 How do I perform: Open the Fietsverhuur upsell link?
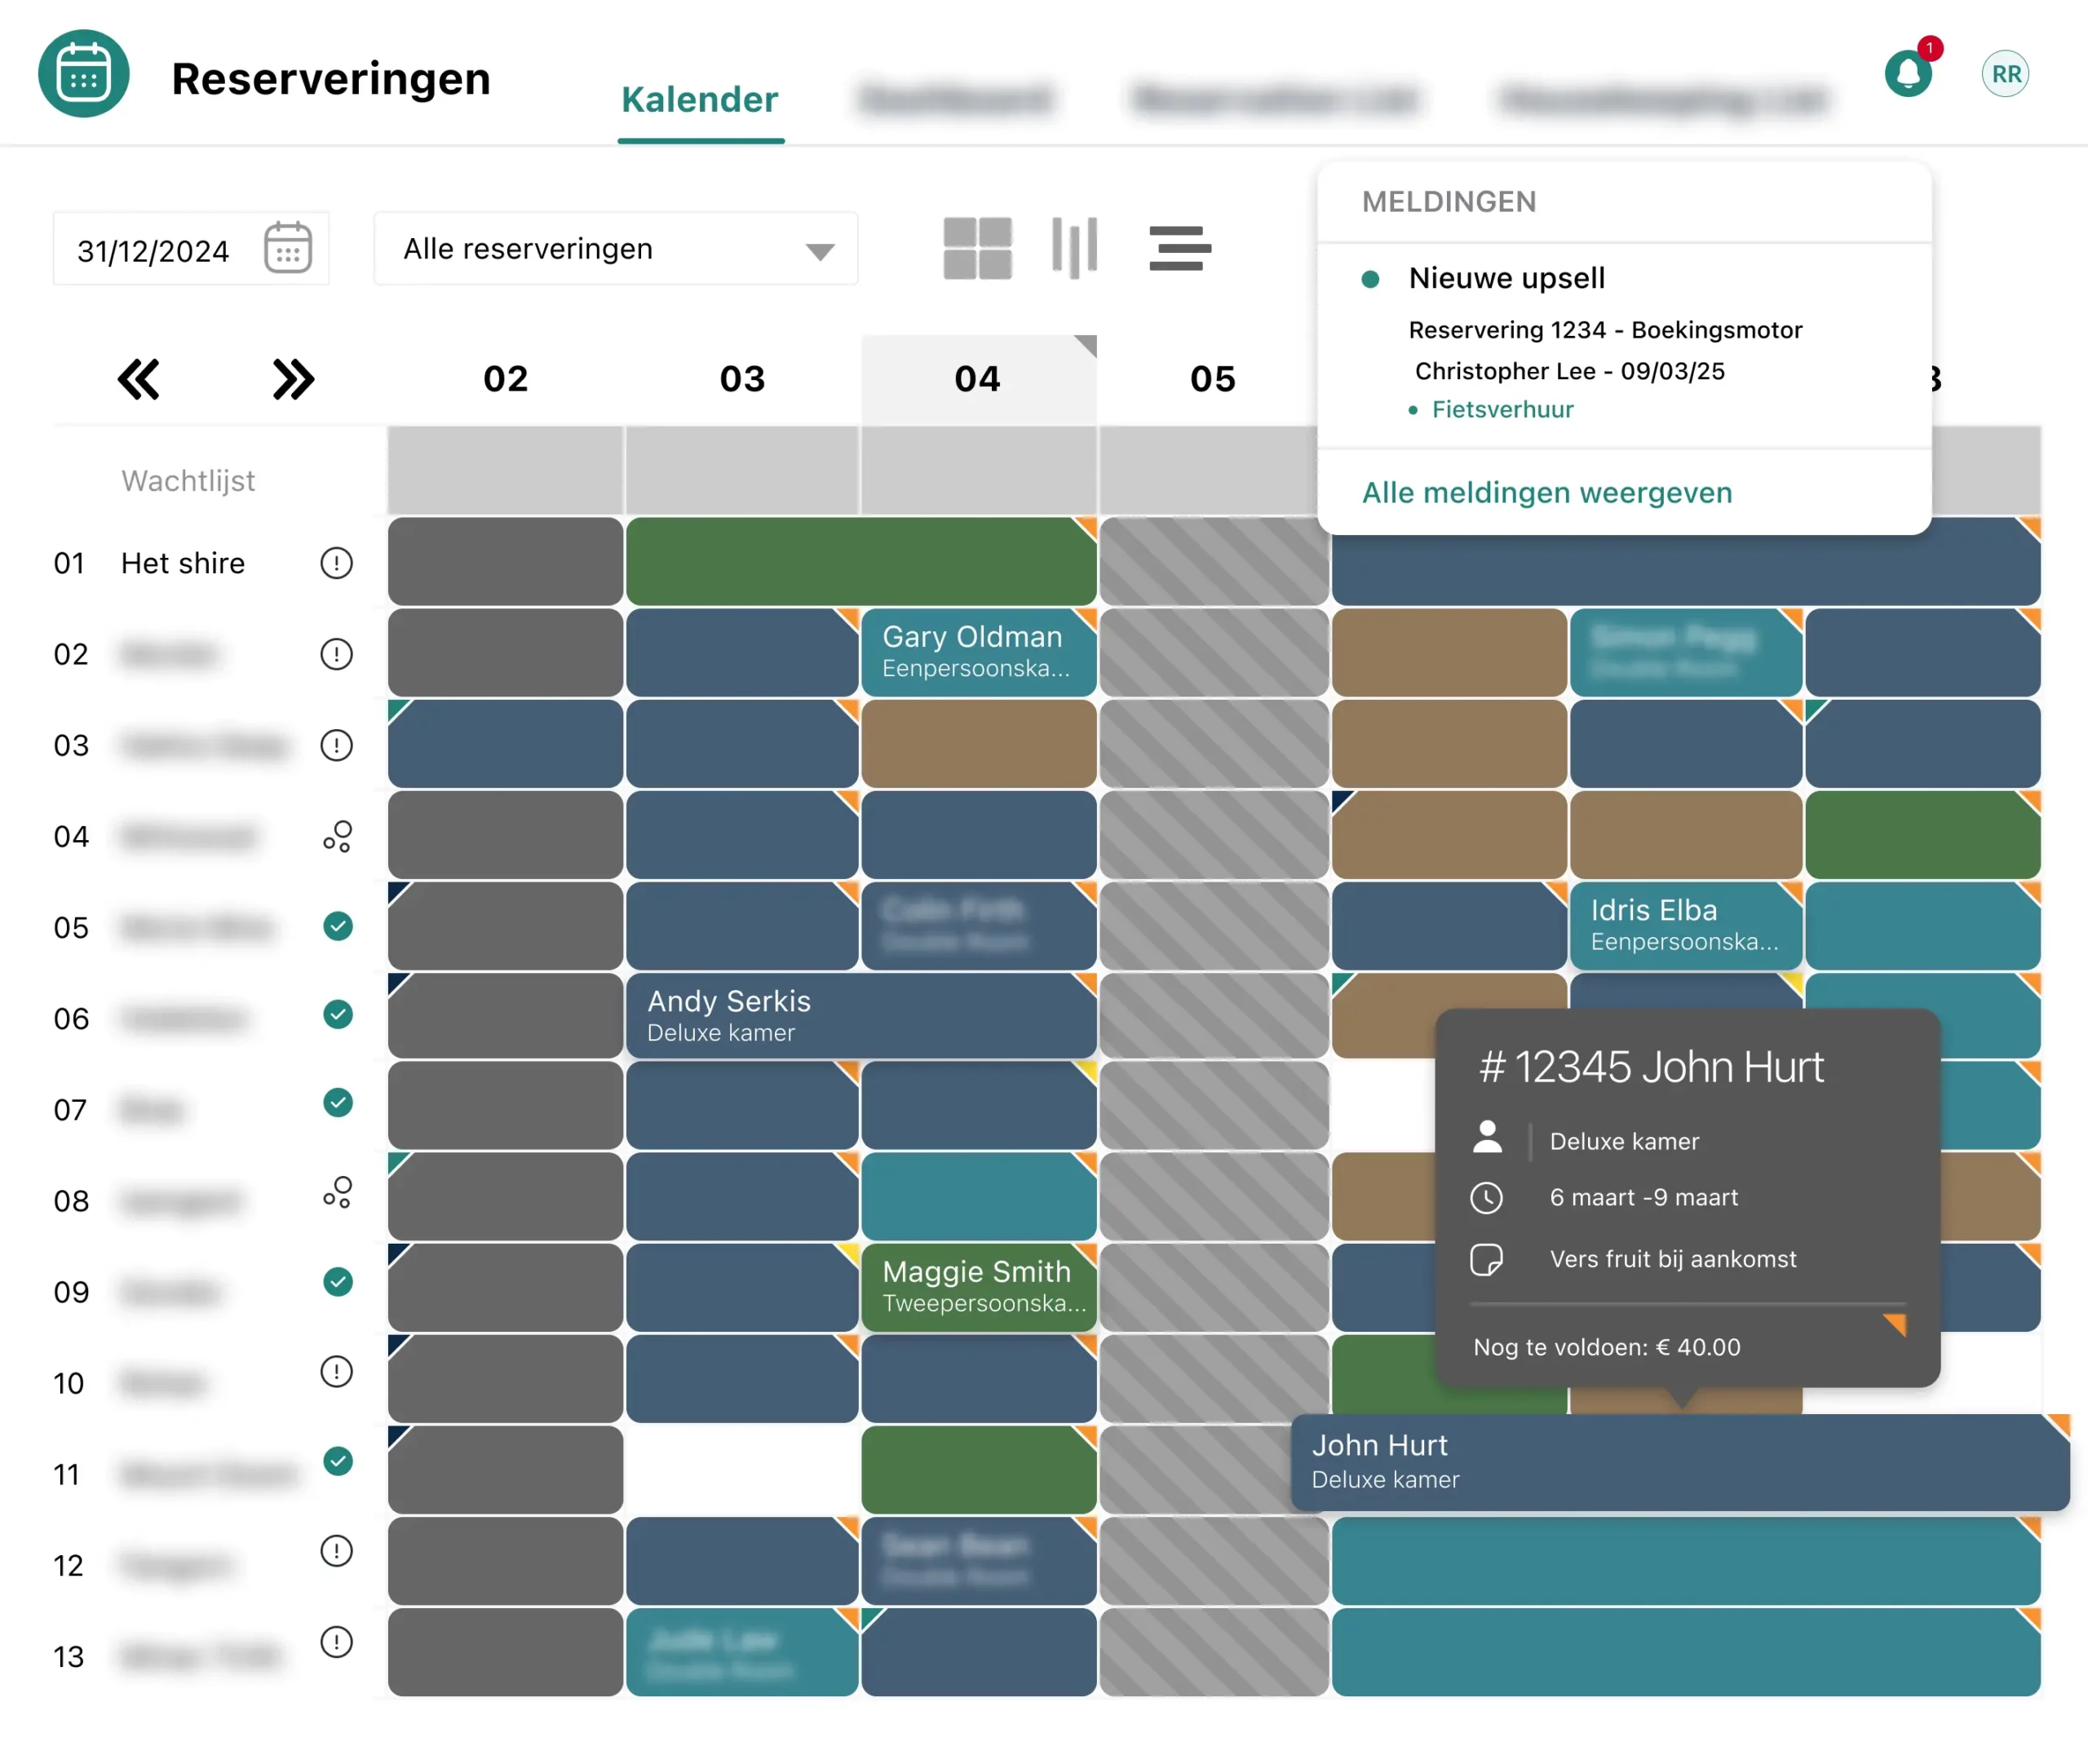click(x=1502, y=409)
